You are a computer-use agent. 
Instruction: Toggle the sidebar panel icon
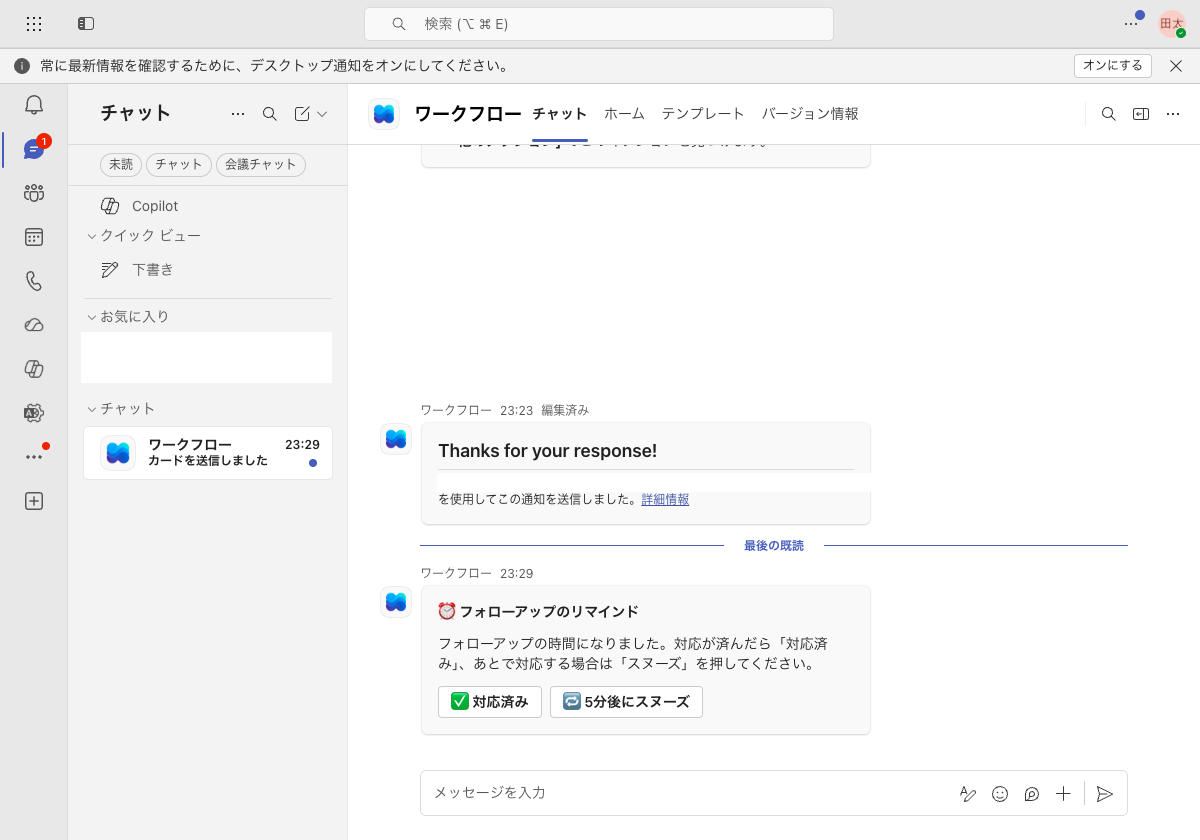pyautogui.click(x=86, y=23)
